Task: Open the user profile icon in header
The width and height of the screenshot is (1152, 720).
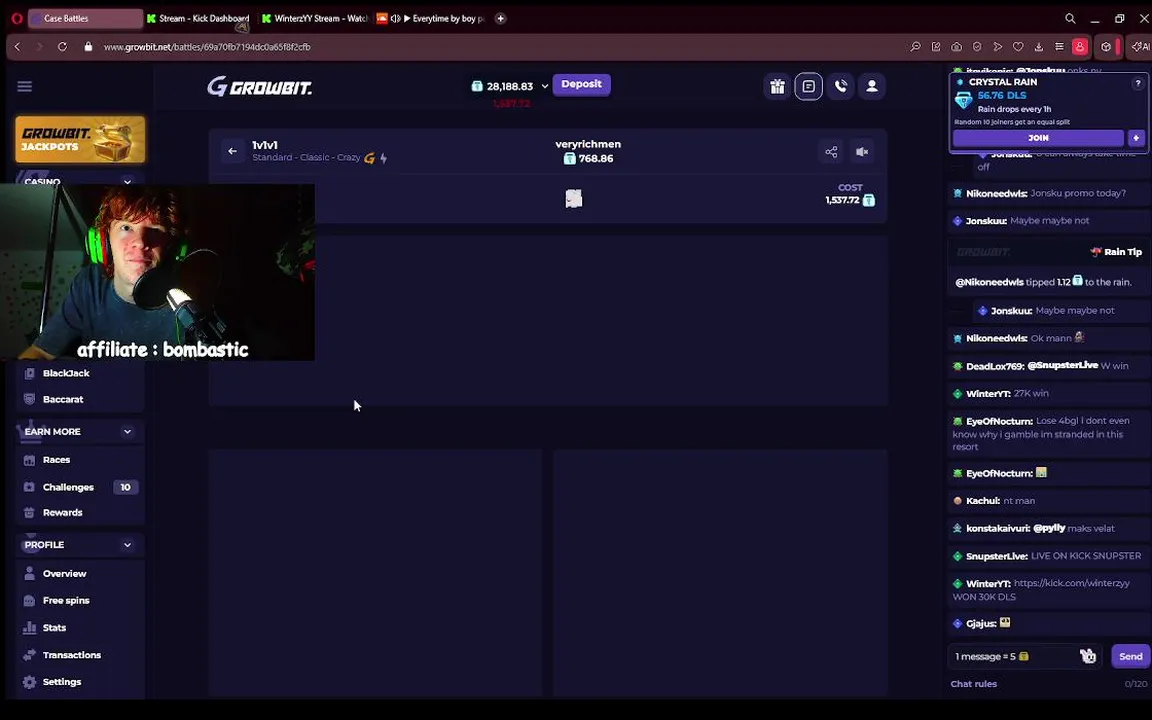Action: click(872, 87)
